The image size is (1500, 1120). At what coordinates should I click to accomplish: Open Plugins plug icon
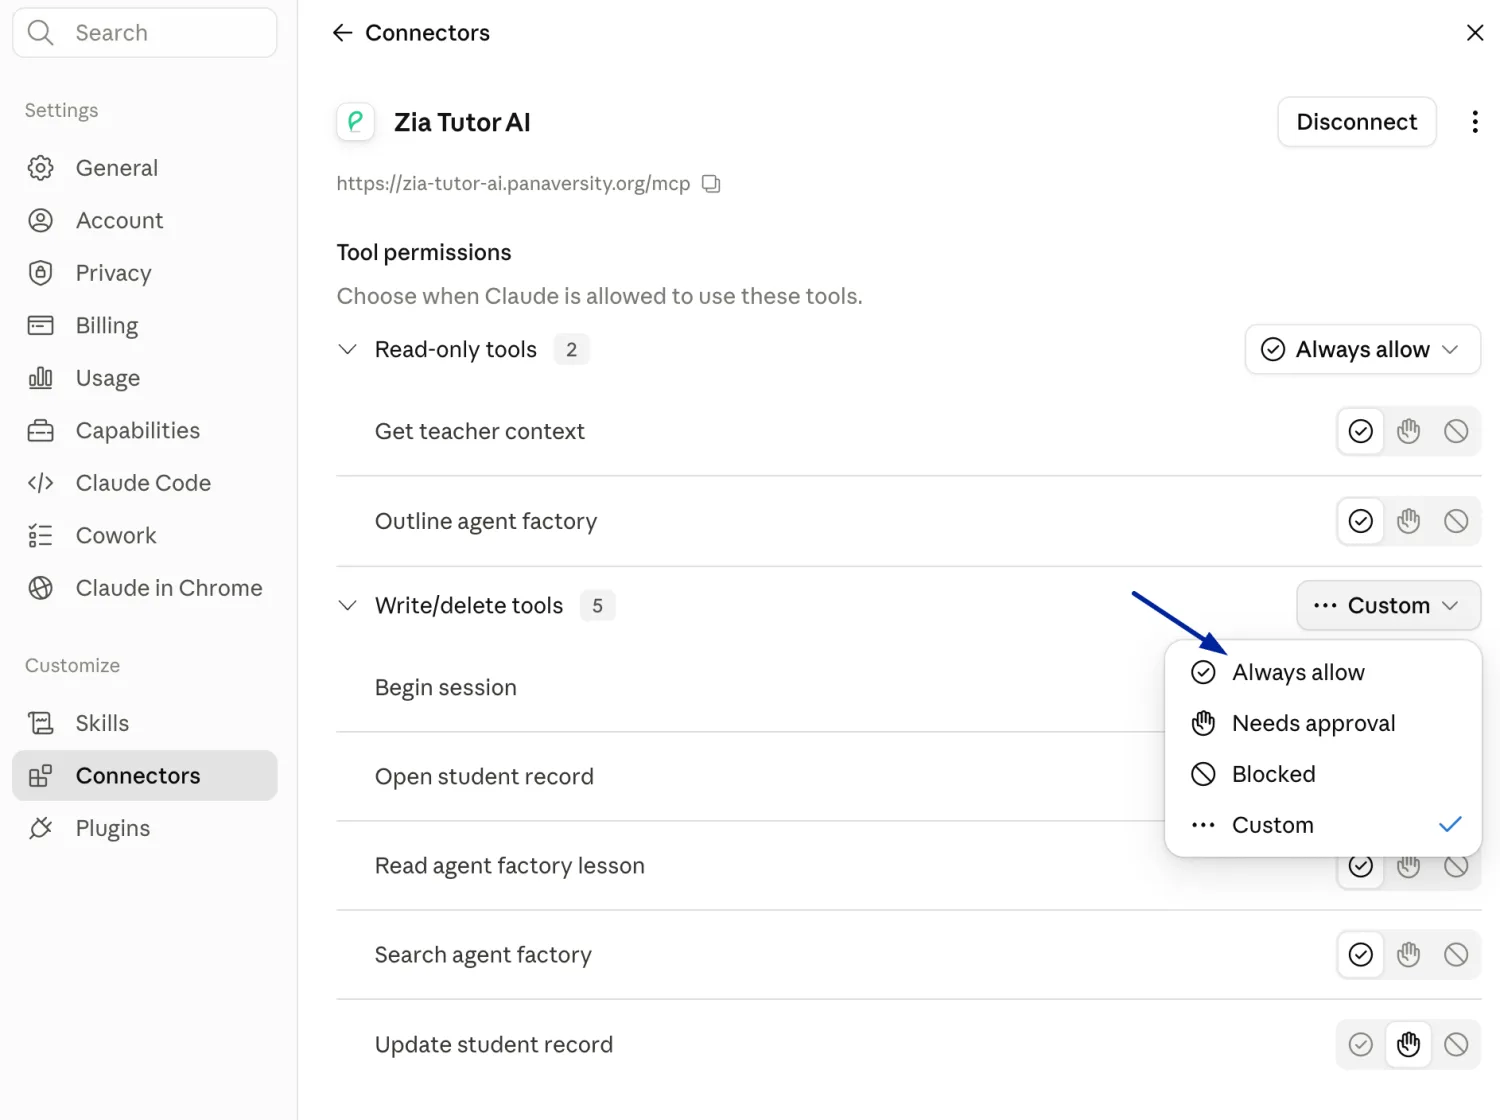(x=41, y=828)
